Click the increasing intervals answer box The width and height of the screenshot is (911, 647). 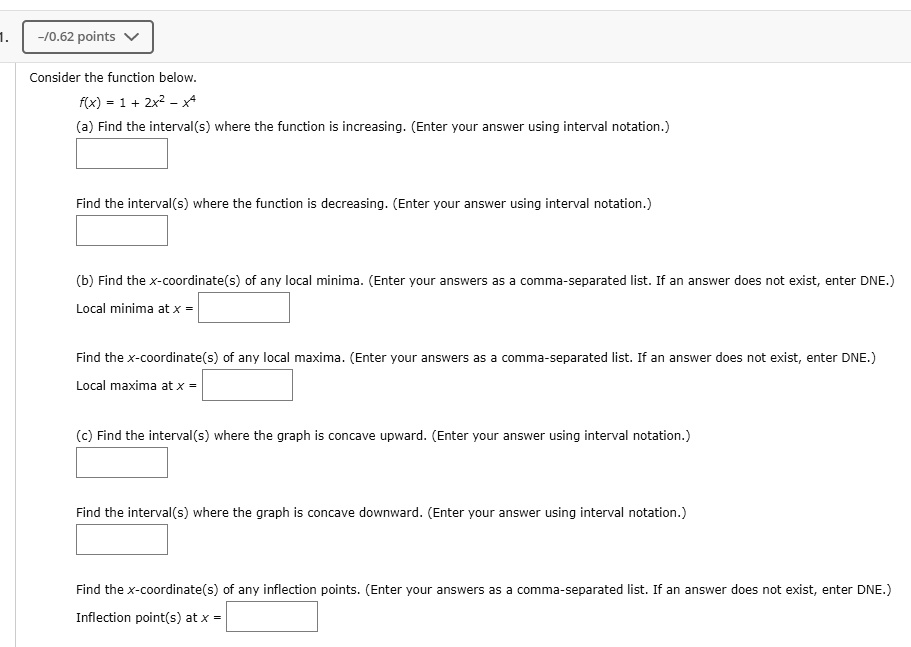tap(121, 153)
